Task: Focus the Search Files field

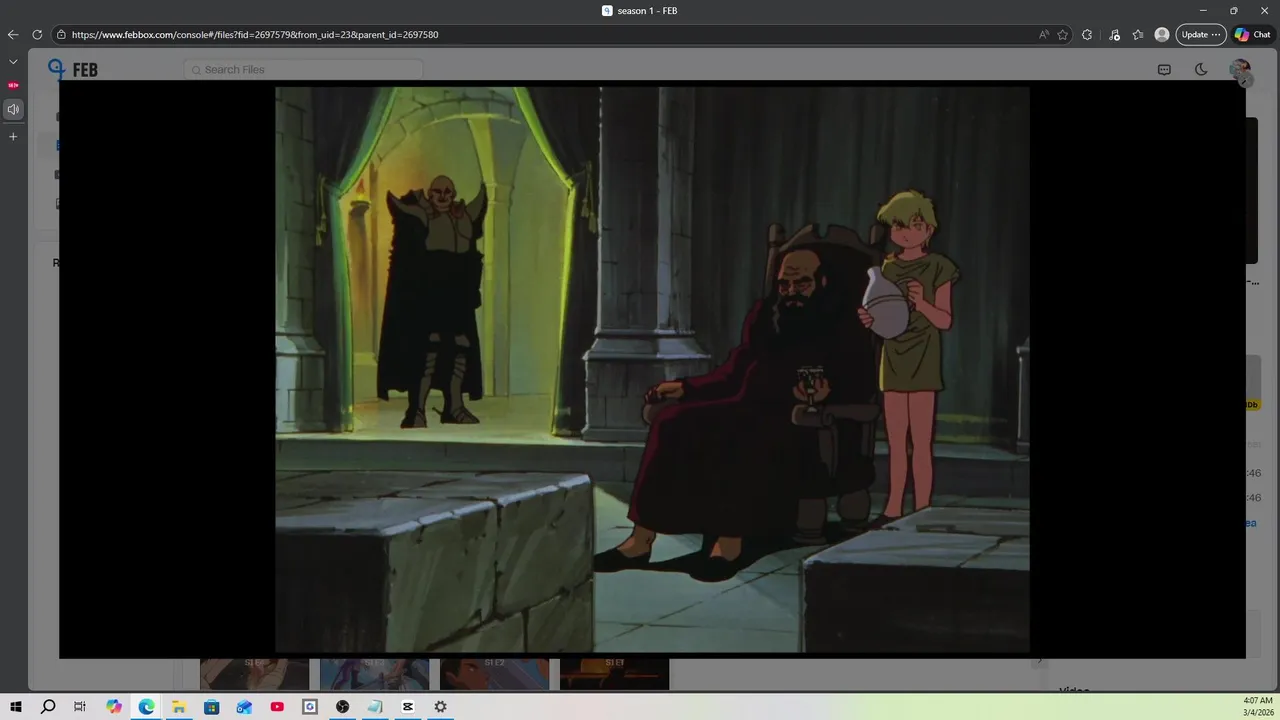Action: [x=303, y=69]
